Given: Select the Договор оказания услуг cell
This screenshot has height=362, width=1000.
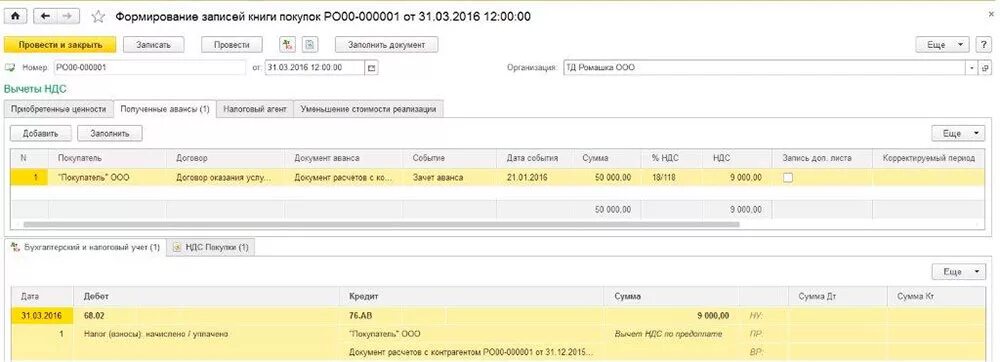Looking at the screenshot, I should coord(225,178).
